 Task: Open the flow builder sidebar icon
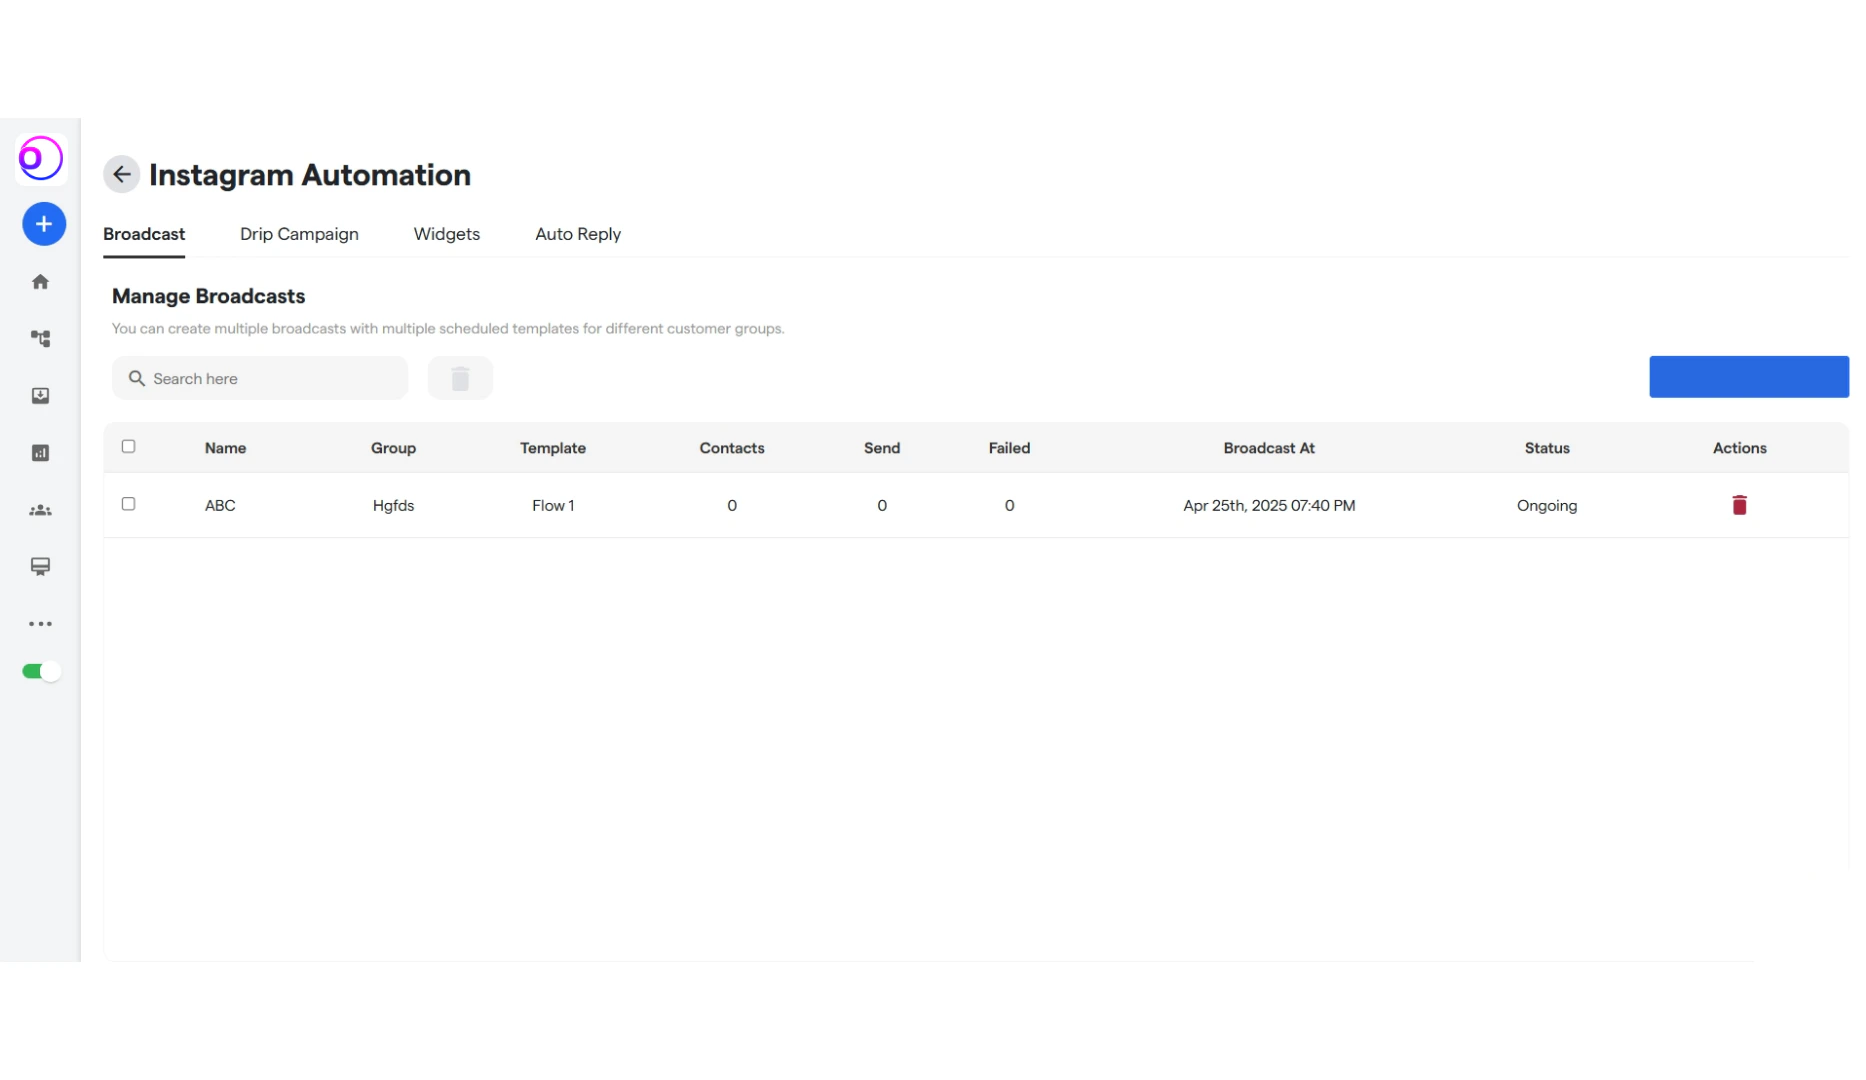click(40, 339)
